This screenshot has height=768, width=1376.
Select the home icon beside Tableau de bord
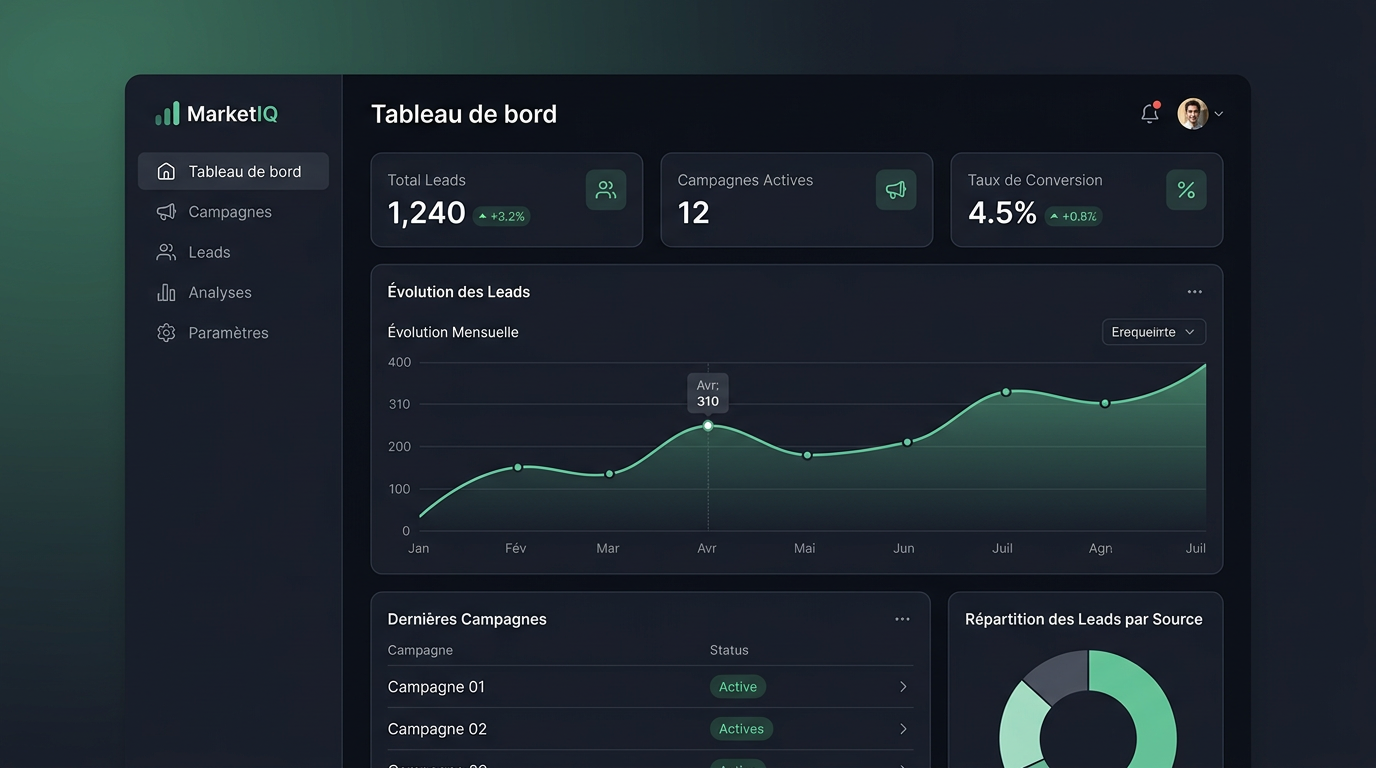coord(166,171)
